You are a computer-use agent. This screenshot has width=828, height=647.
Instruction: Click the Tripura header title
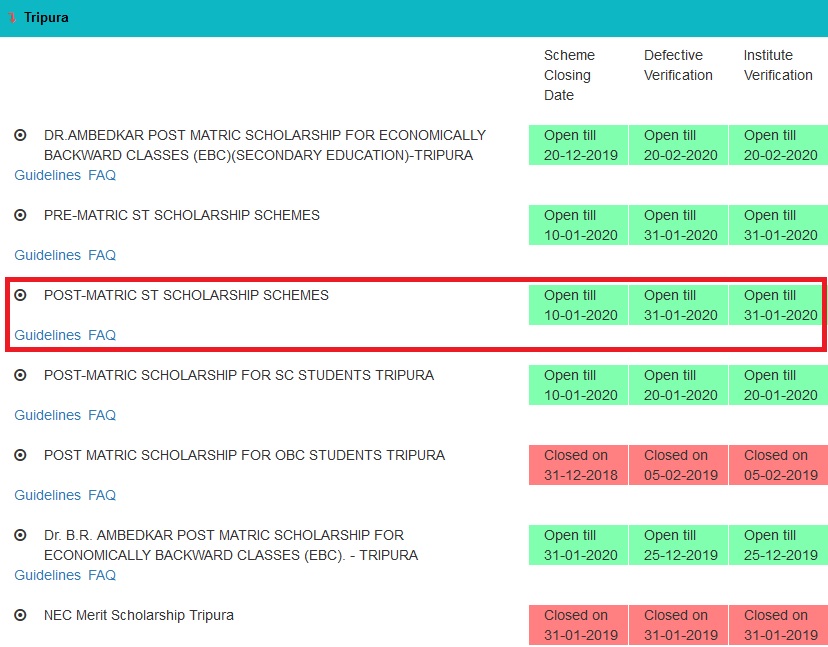click(x=46, y=17)
